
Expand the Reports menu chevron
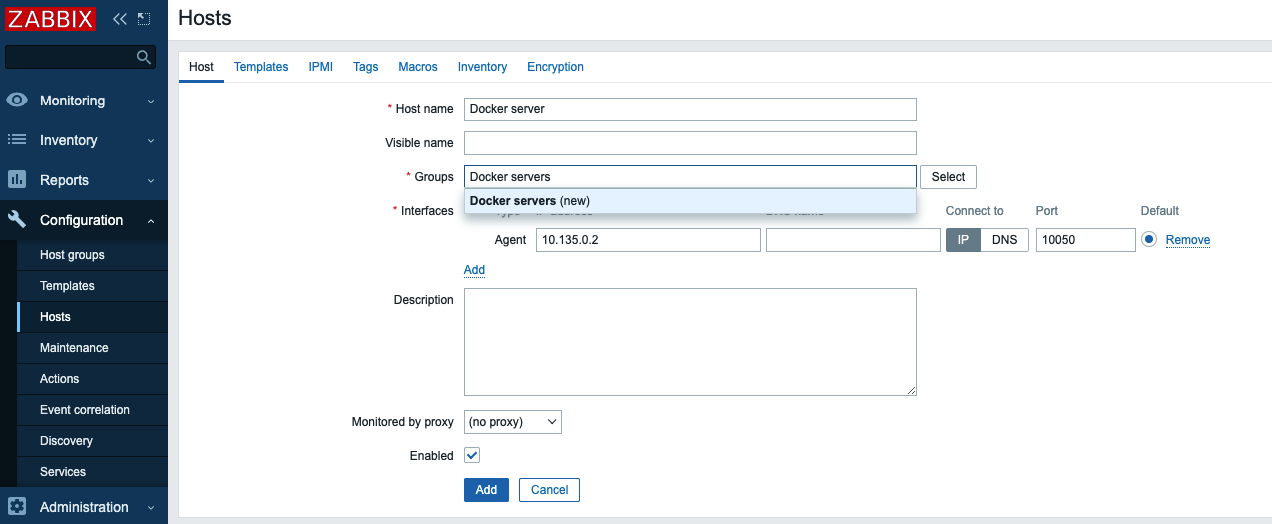(x=151, y=181)
